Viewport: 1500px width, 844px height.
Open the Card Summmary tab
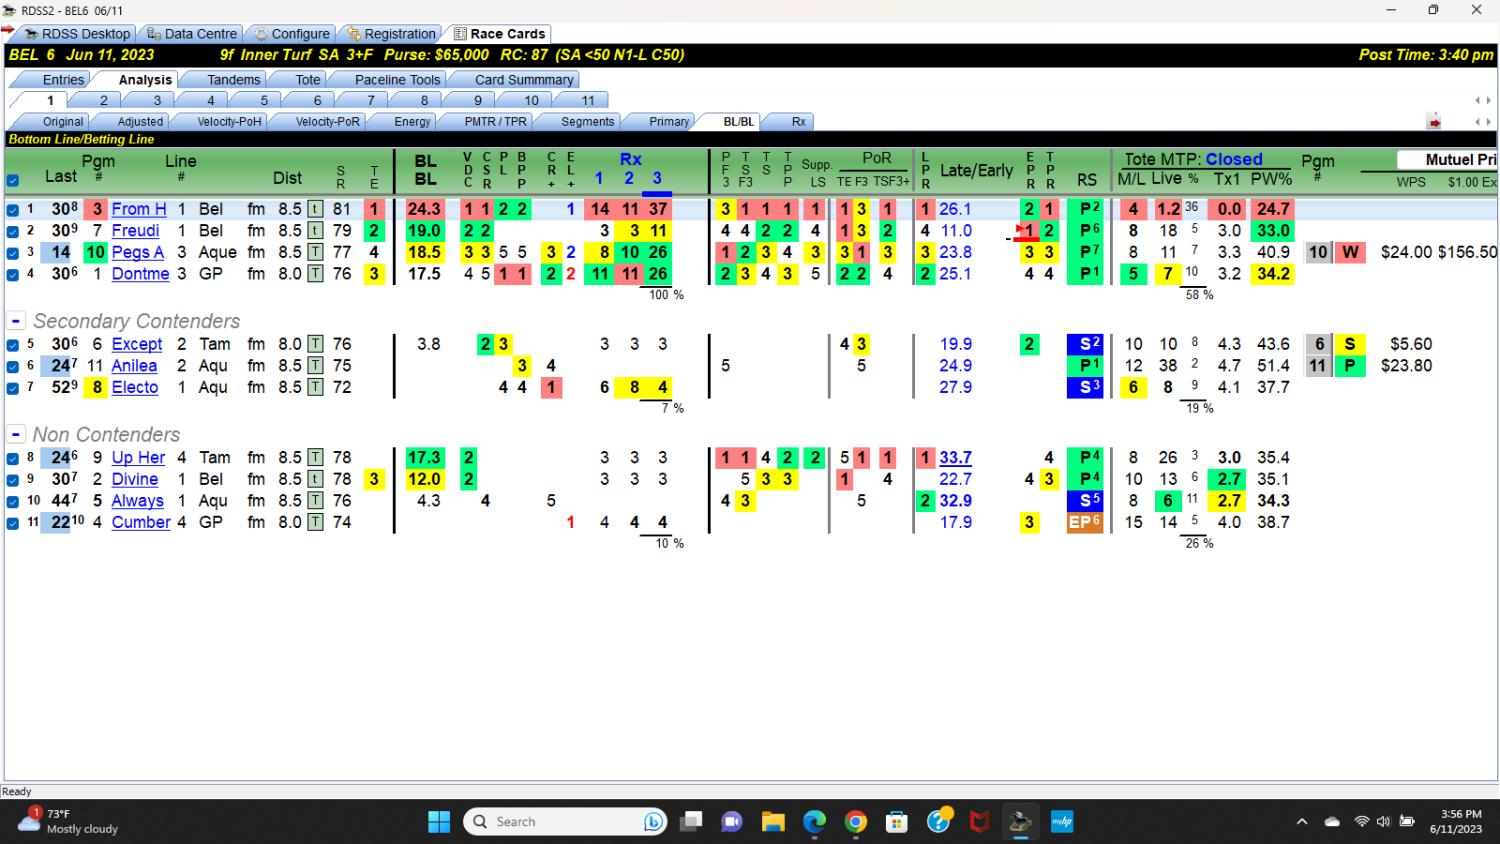tap(524, 80)
